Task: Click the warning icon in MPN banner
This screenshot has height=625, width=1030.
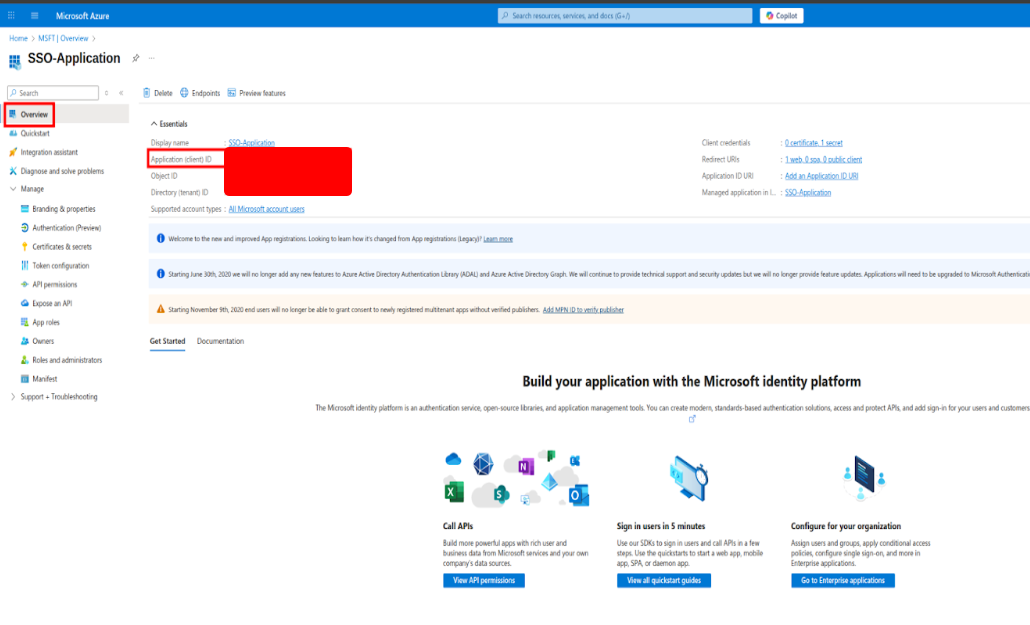Action: pyautogui.click(x=160, y=309)
